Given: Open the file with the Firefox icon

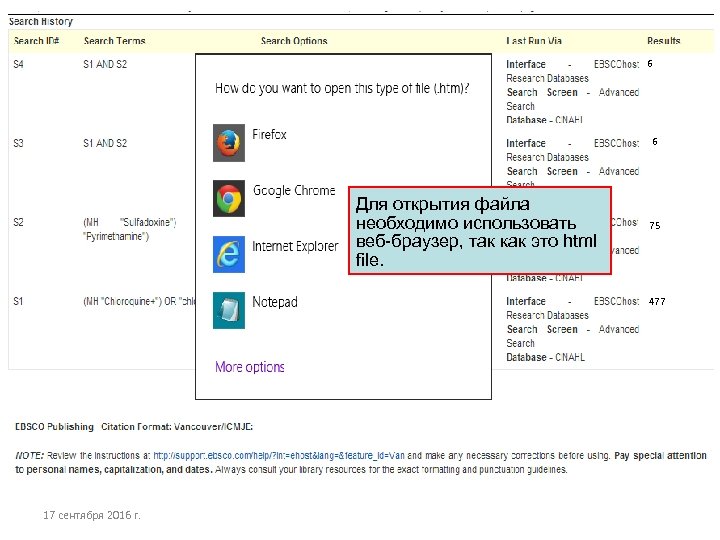Looking at the screenshot, I should (x=229, y=143).
